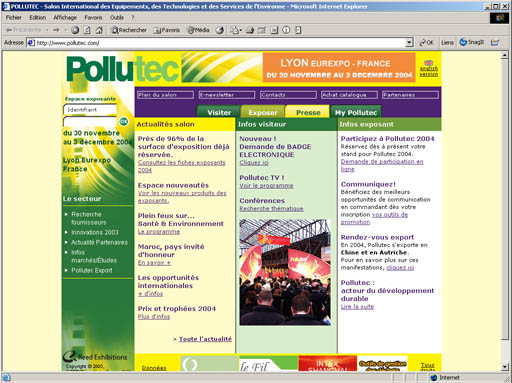The width and height of the screenshot is (512, 383).
Task: Click the SnagIt toolbar icon
Action: pyautogui.click(x=471, y=42)
